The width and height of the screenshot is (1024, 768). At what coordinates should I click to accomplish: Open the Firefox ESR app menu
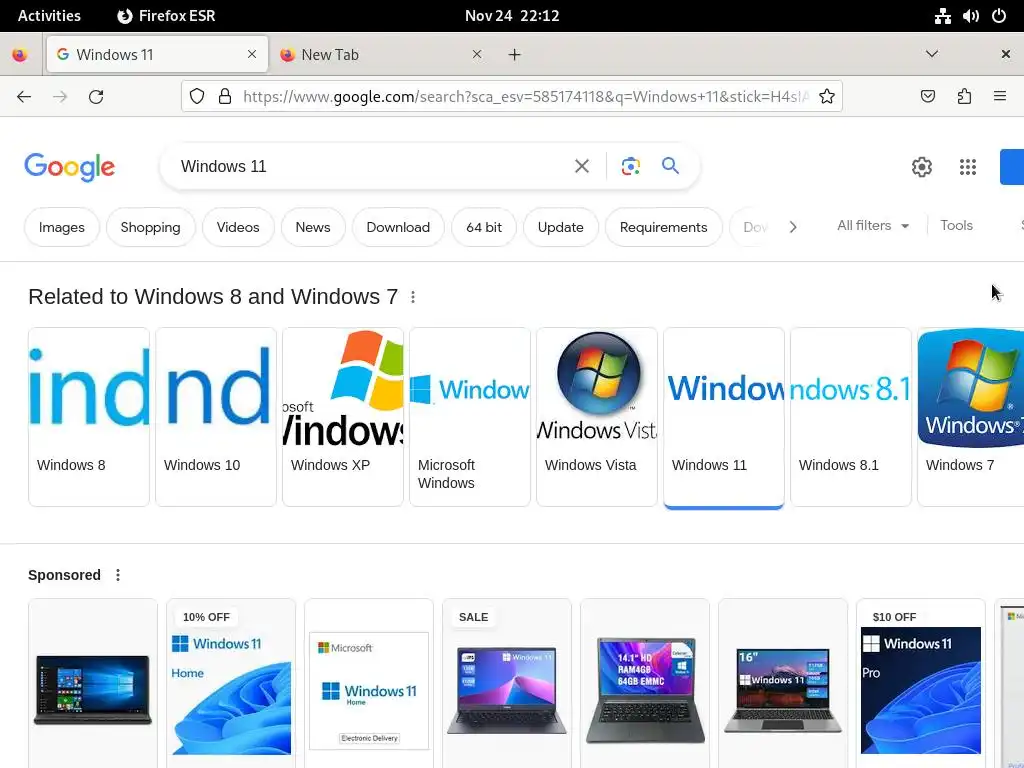[x=167, y=16]
